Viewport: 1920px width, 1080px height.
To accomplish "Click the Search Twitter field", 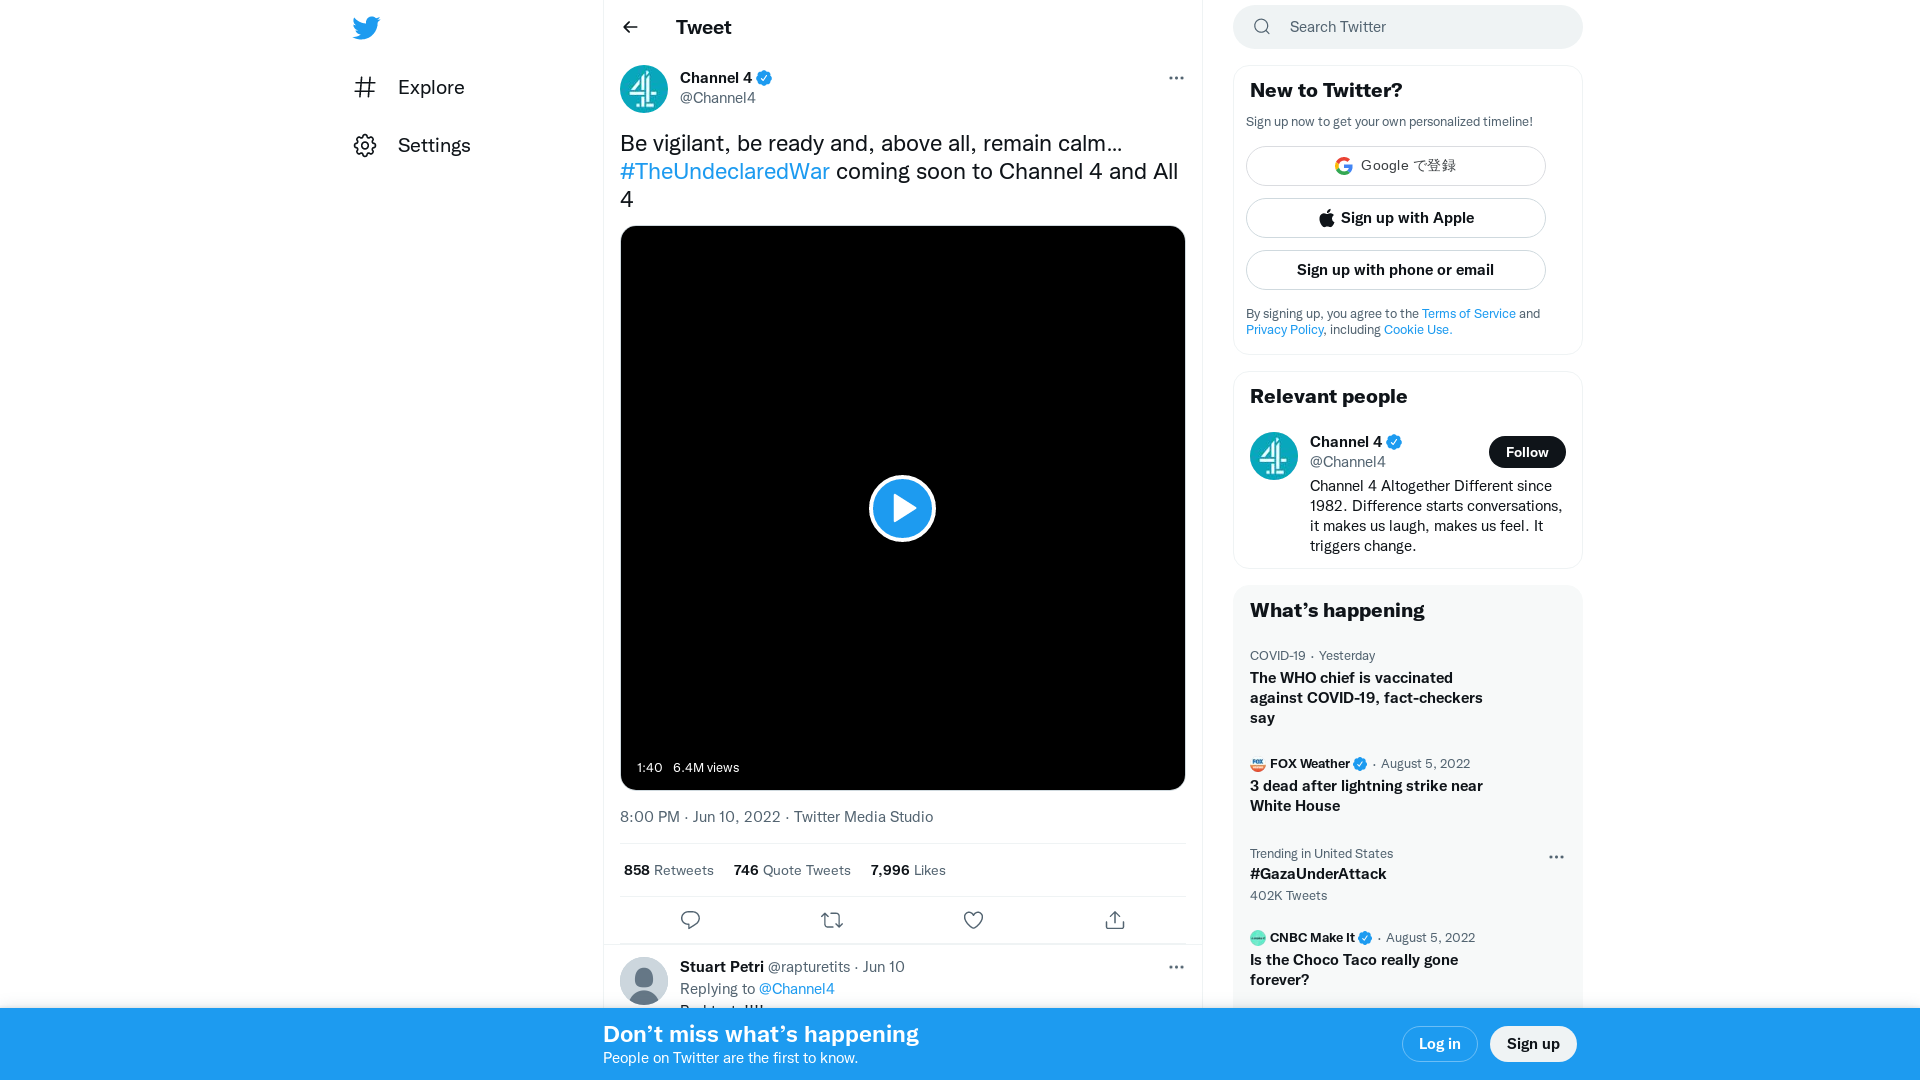I will (x=1420, y=27).
